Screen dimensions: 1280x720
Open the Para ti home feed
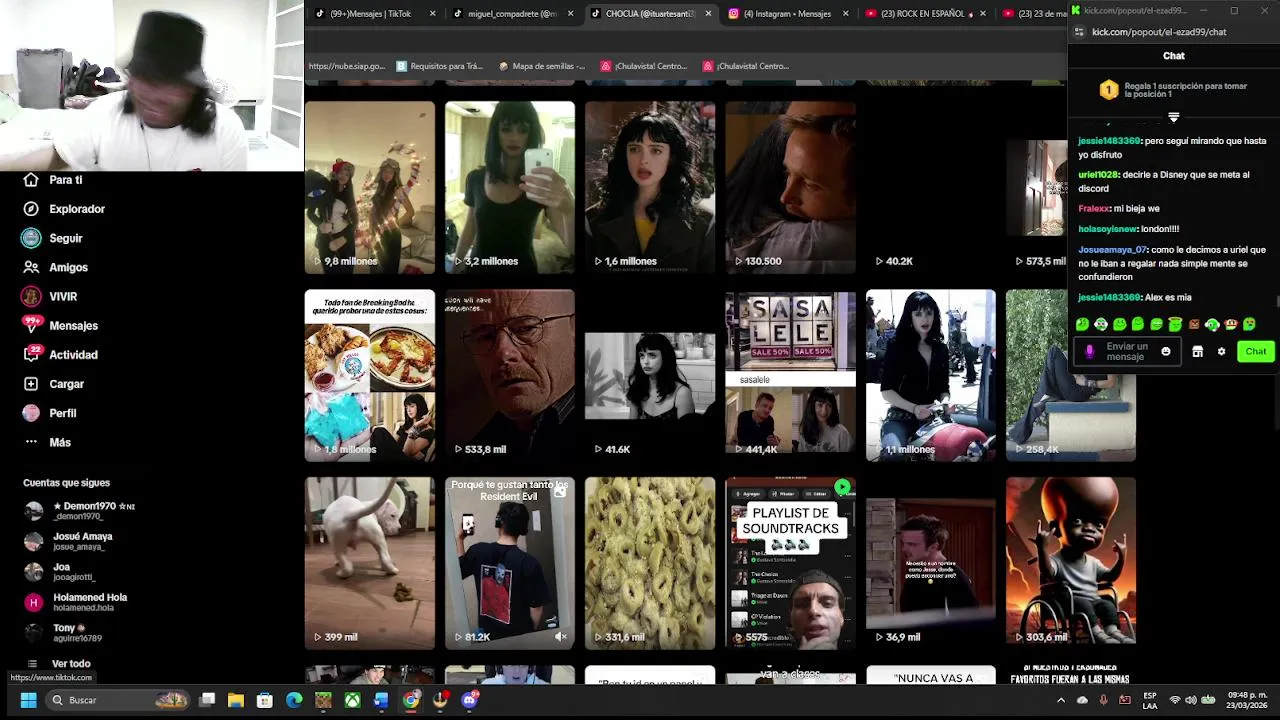[52, 180]
